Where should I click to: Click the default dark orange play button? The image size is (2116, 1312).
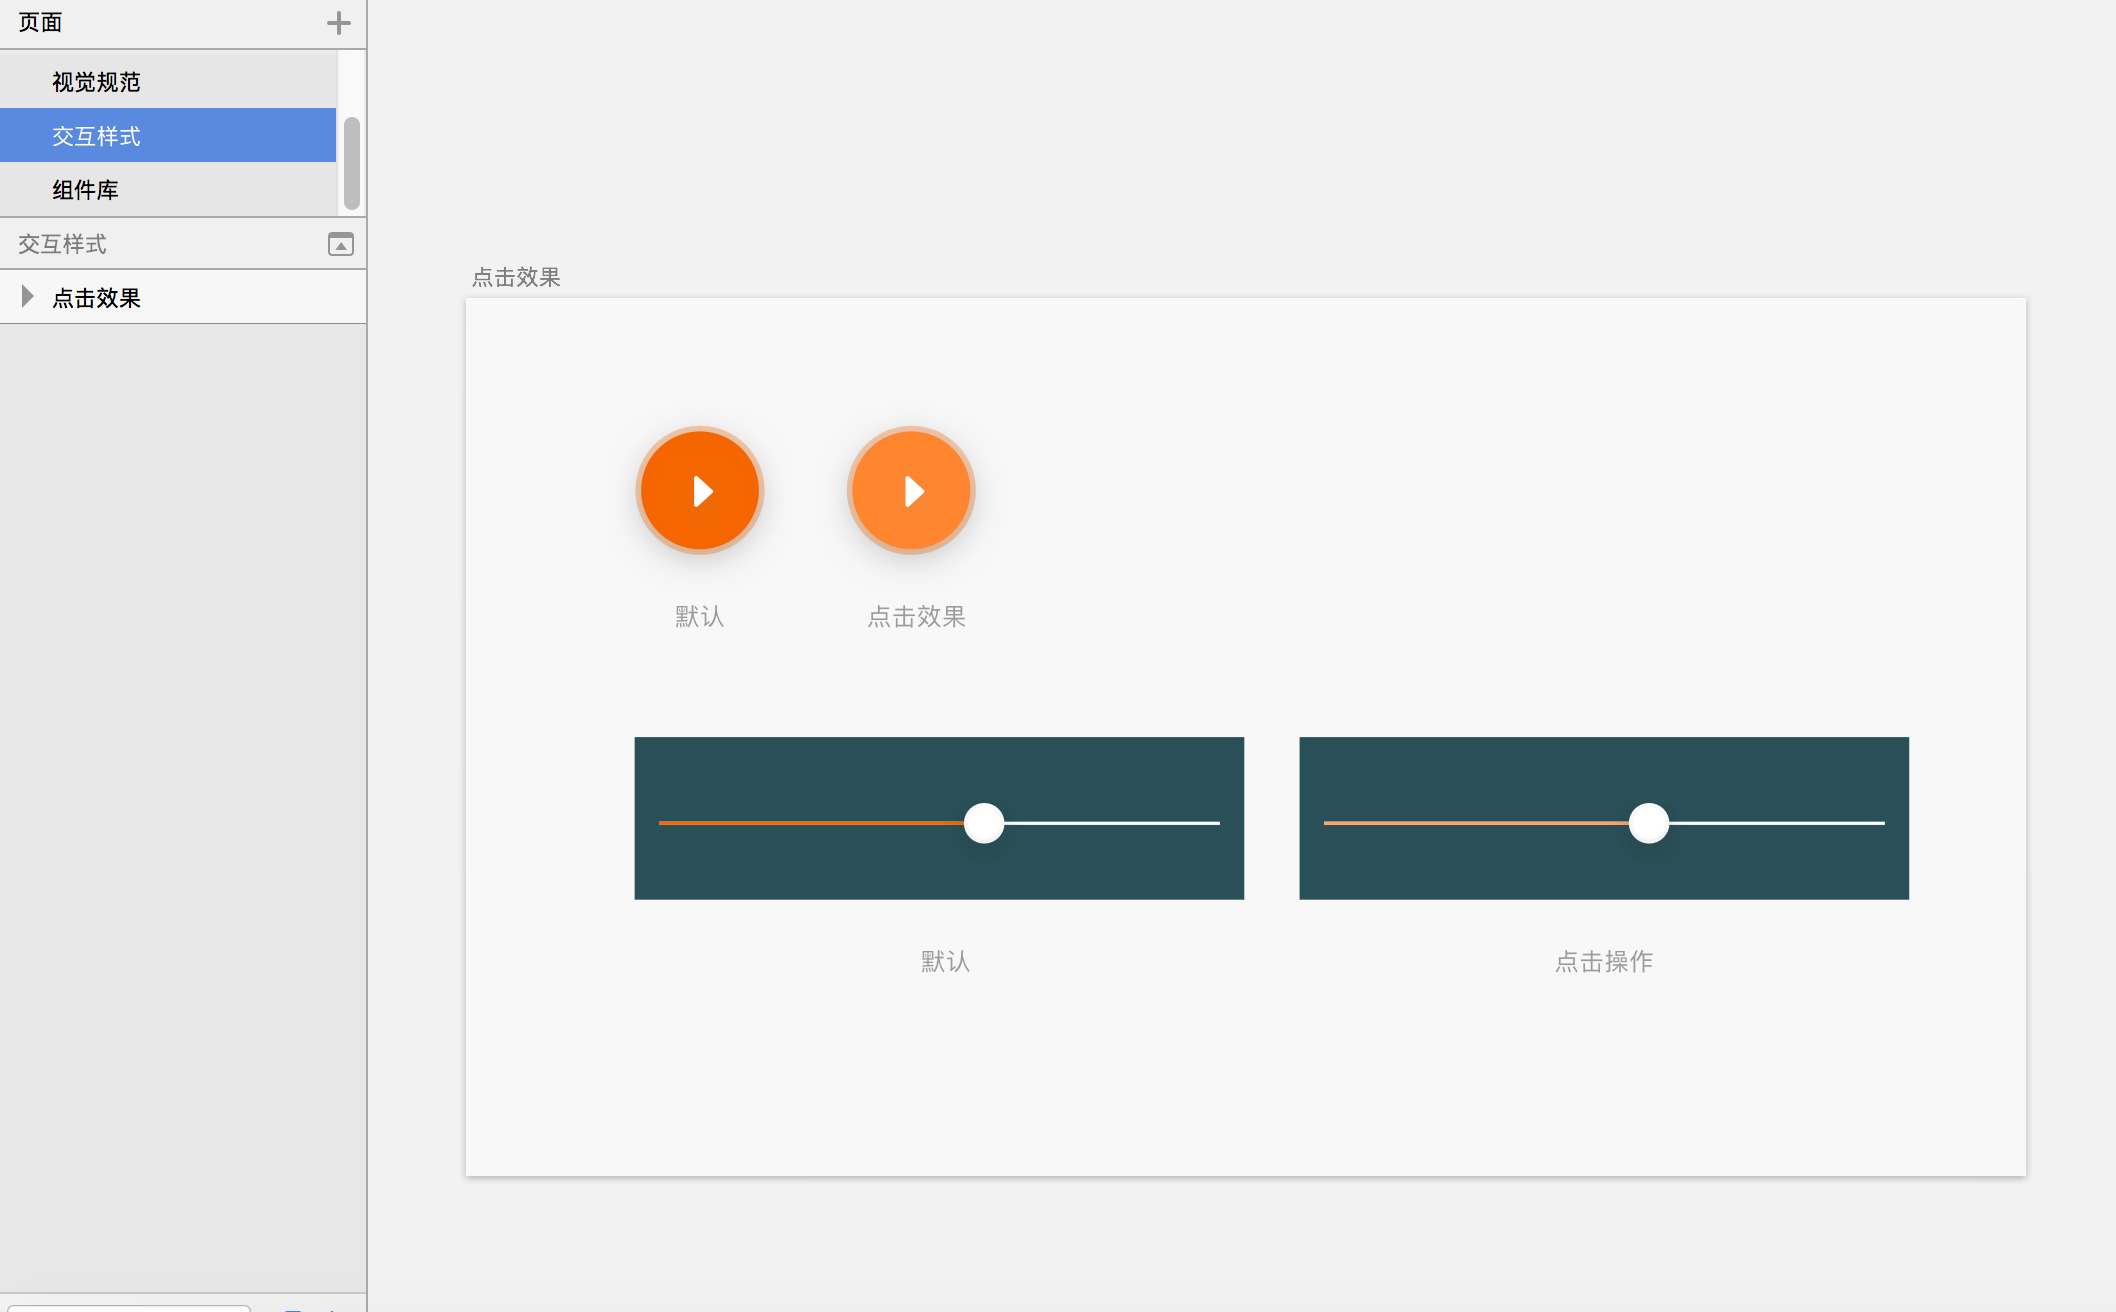700,491
